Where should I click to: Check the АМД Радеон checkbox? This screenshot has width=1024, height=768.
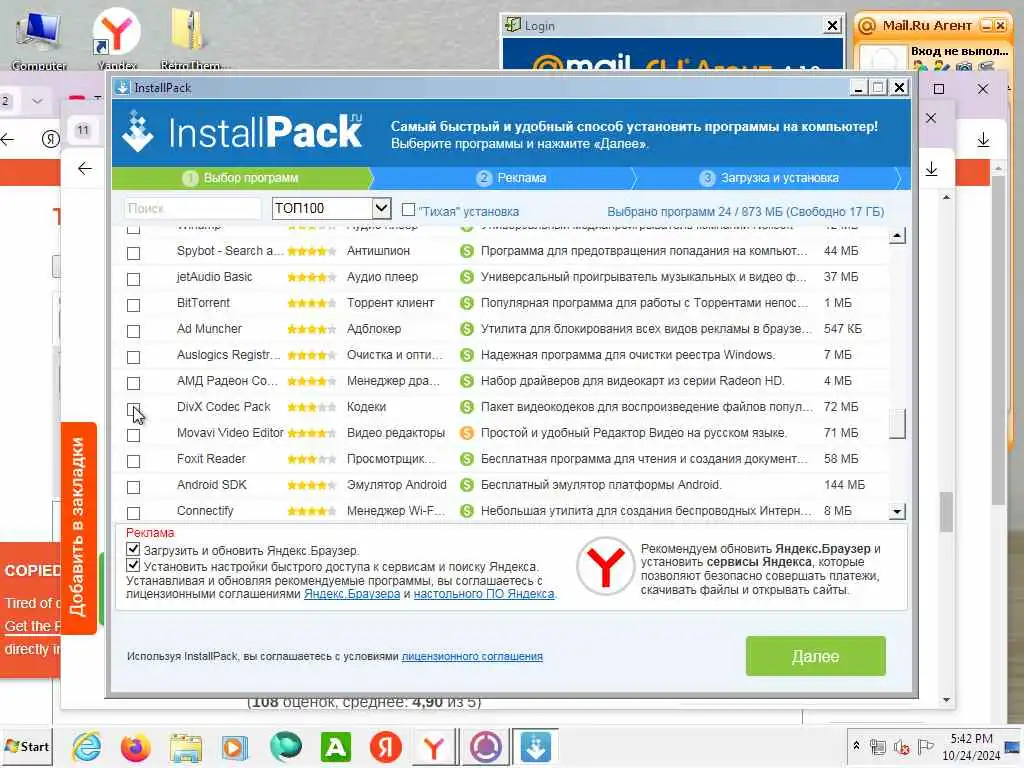click(x=133, y=383)
